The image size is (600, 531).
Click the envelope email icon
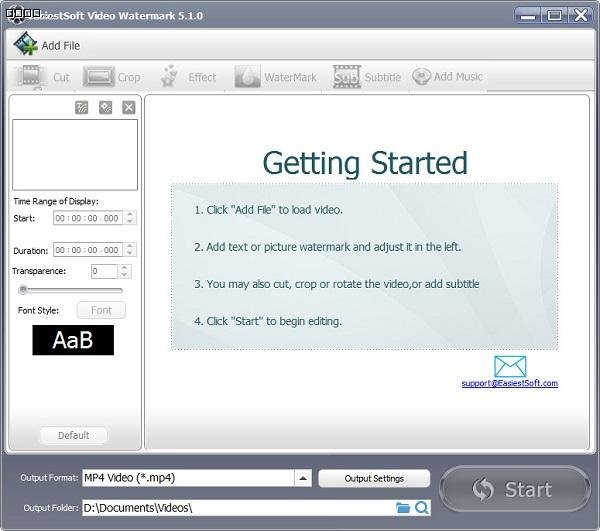[510, 366]
